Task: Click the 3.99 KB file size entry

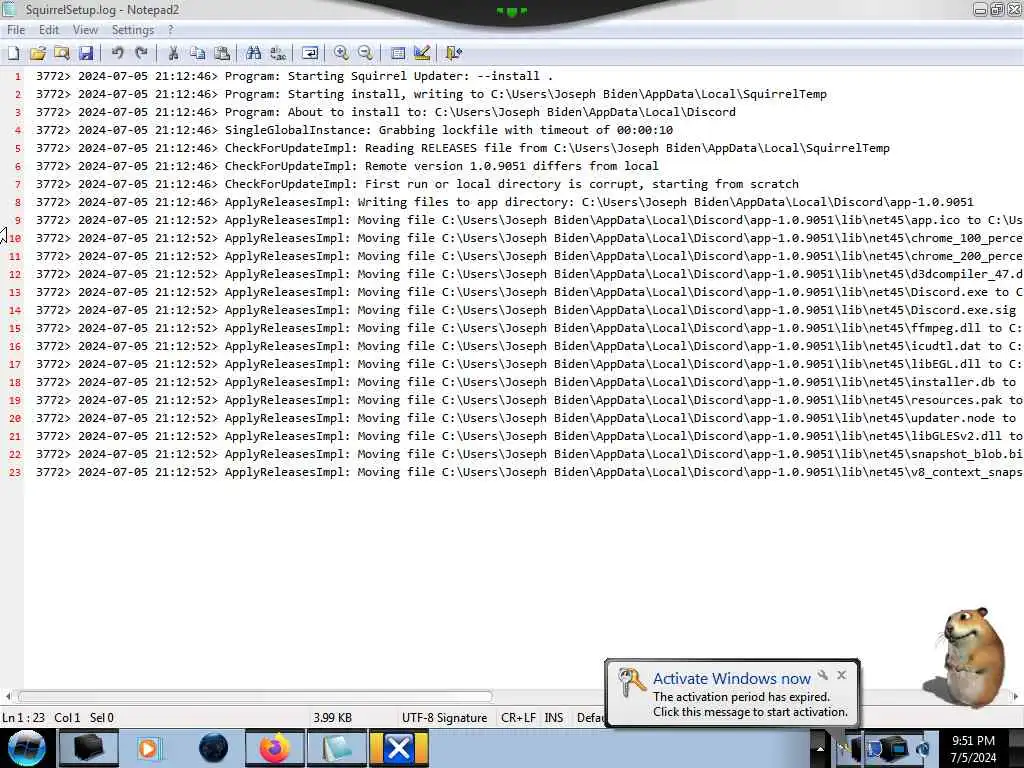Action: [332, 718]
